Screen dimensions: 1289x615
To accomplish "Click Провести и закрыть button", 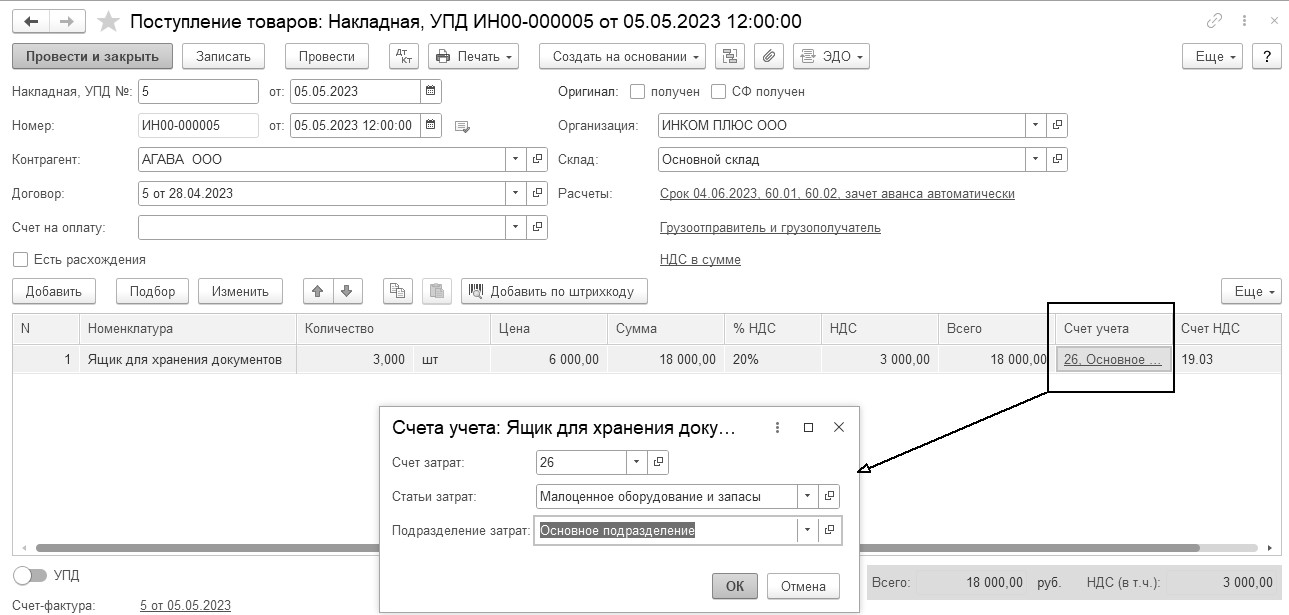I will pyautogui.click(x=93, y=56).
